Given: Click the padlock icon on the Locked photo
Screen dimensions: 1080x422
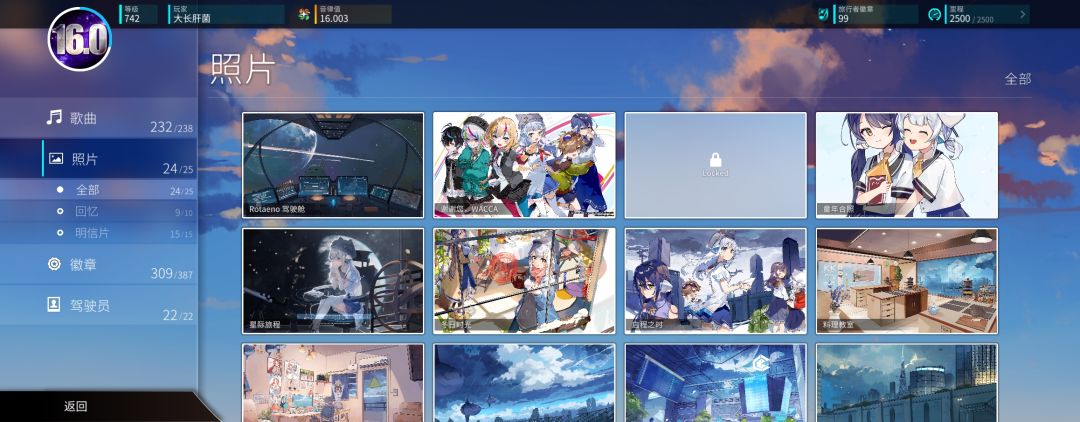Looking at the screenshot, I should tap(715, 160).
